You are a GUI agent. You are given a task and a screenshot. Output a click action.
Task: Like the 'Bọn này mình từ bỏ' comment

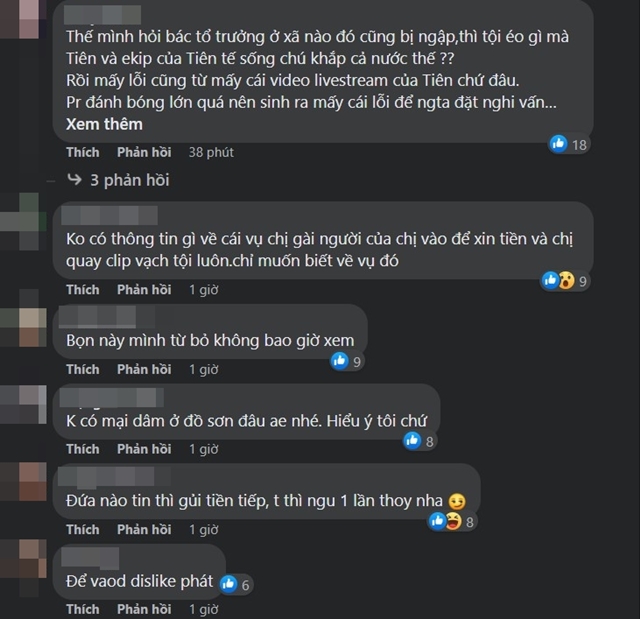[x=82, y=369]
